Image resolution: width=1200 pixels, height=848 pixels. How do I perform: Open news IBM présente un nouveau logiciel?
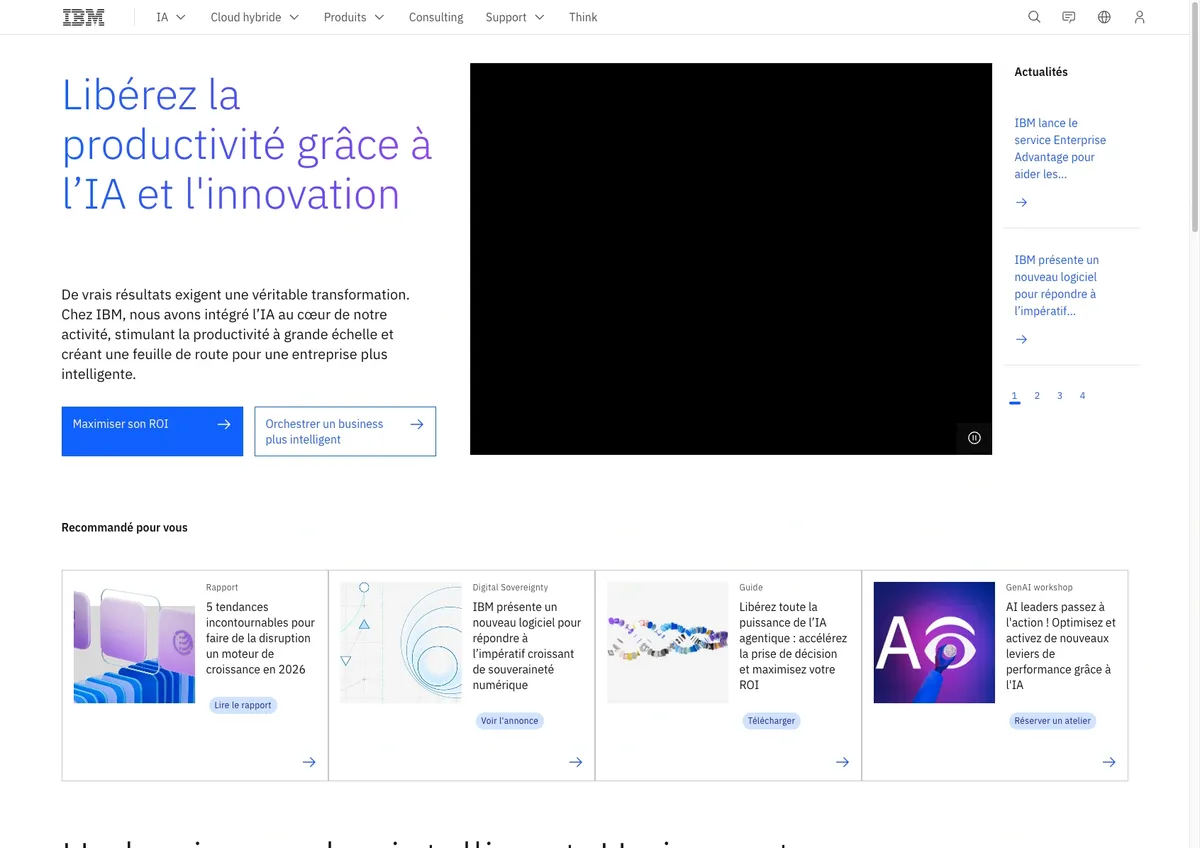[x=1057, y=285]
